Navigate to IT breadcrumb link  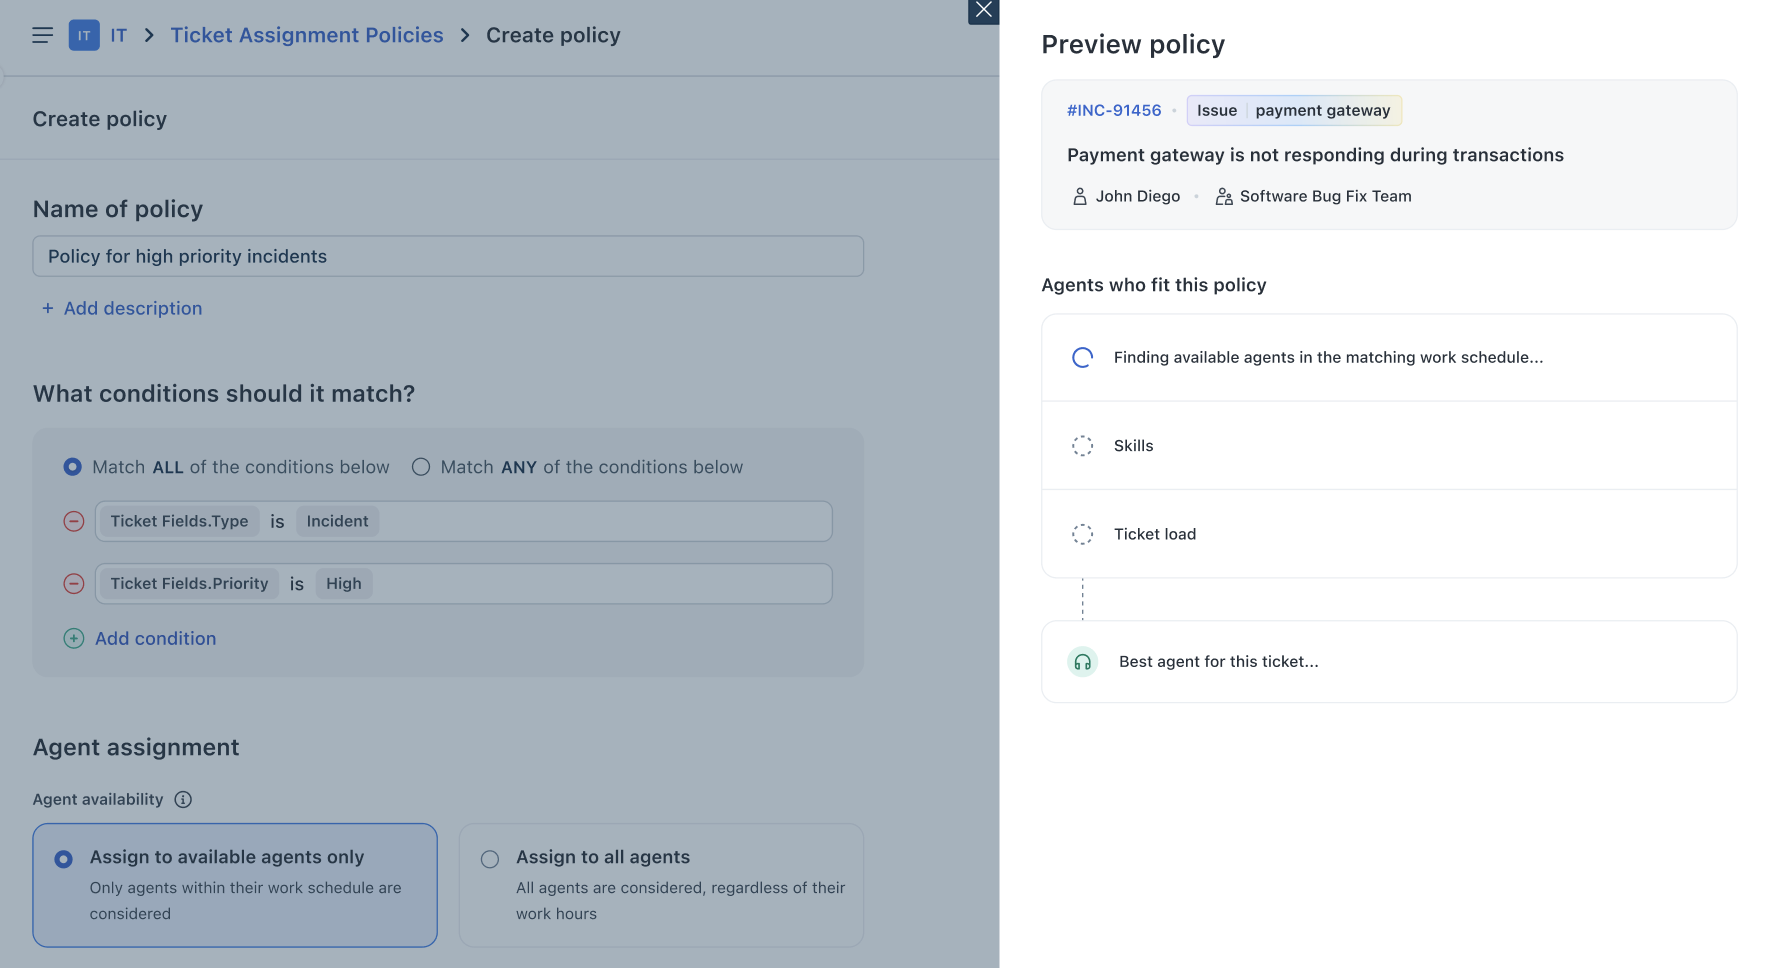118,36
